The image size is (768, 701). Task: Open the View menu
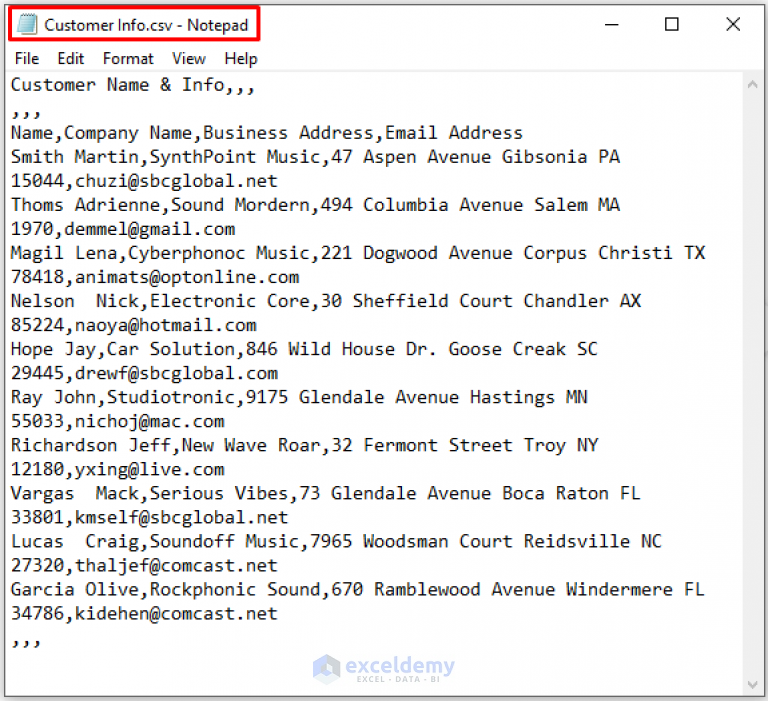tap(189, 59)
